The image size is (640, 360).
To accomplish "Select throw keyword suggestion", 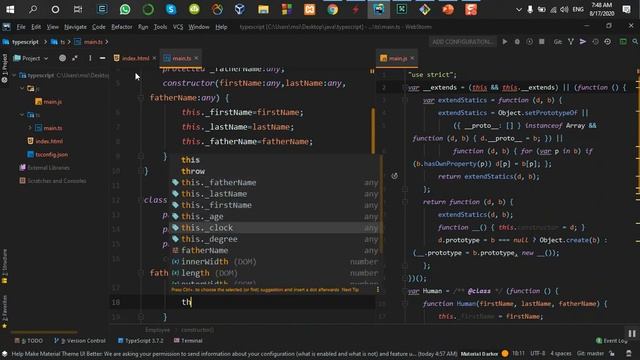I will tap(276, 171).
